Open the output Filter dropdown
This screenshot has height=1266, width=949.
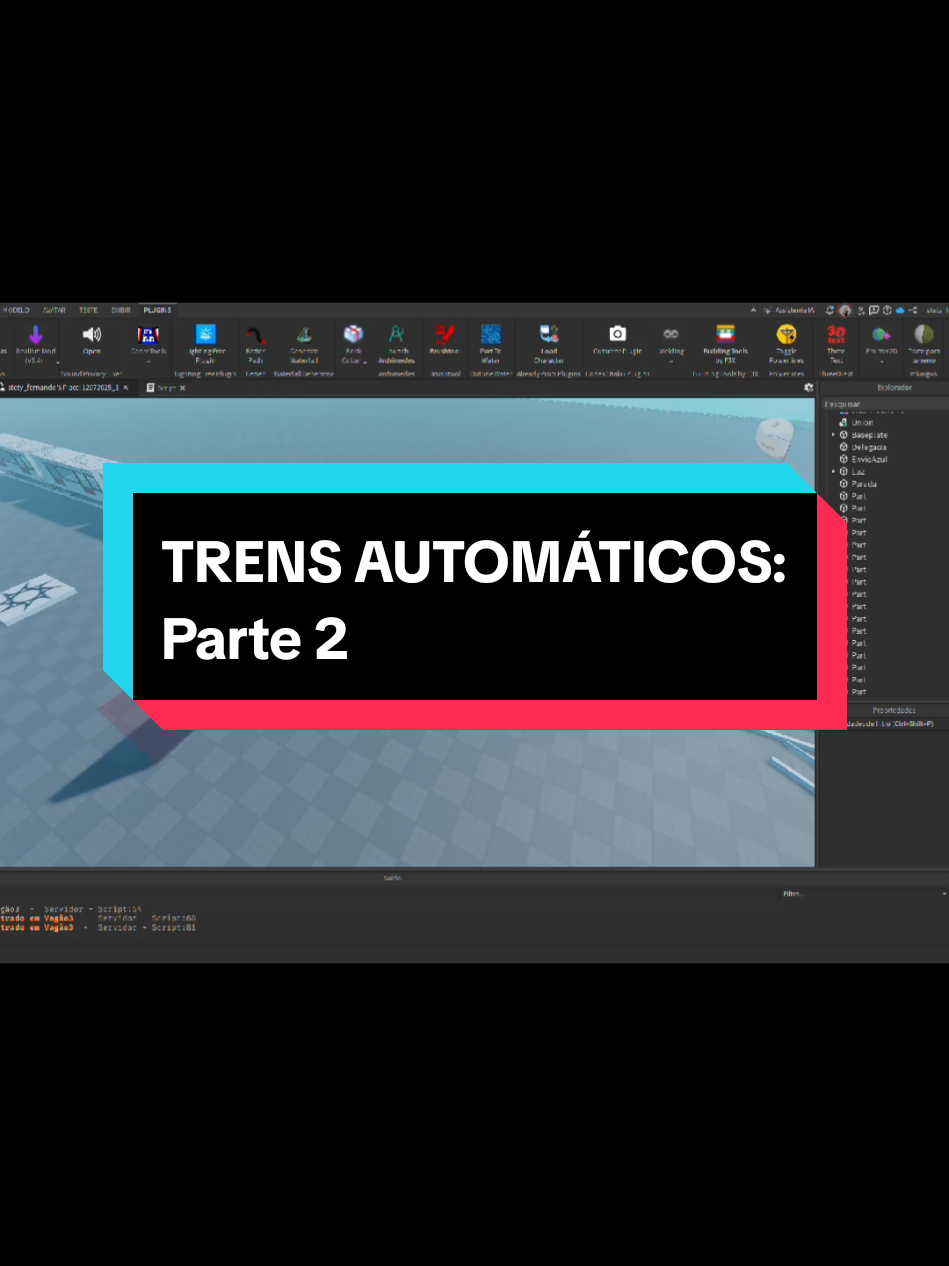(864, 894)
